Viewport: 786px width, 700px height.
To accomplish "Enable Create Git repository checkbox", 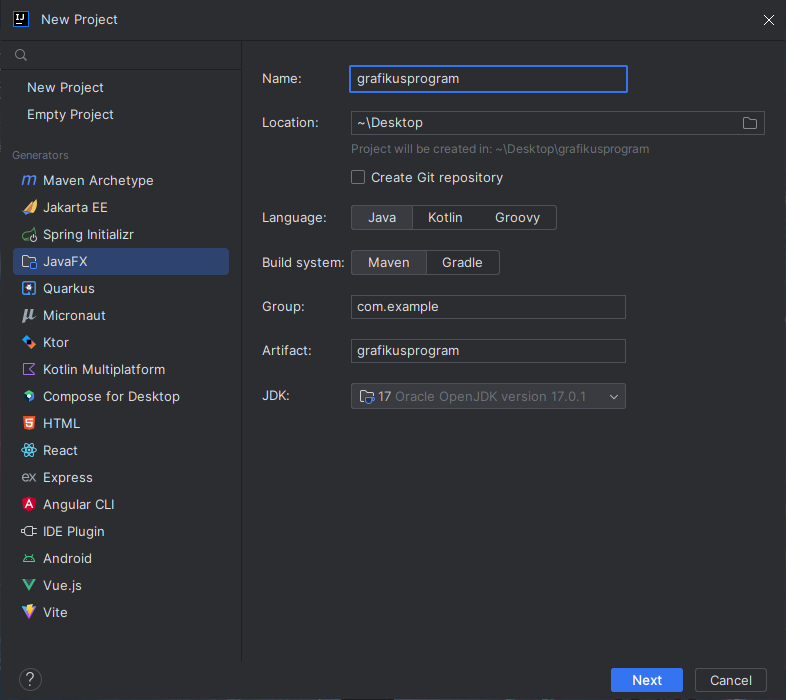I will pos(358,178).
